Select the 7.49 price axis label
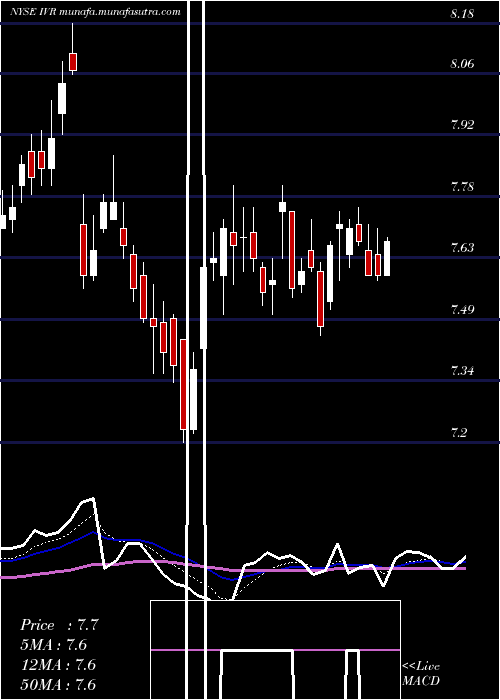500x700 pixels. coord(462,309)
